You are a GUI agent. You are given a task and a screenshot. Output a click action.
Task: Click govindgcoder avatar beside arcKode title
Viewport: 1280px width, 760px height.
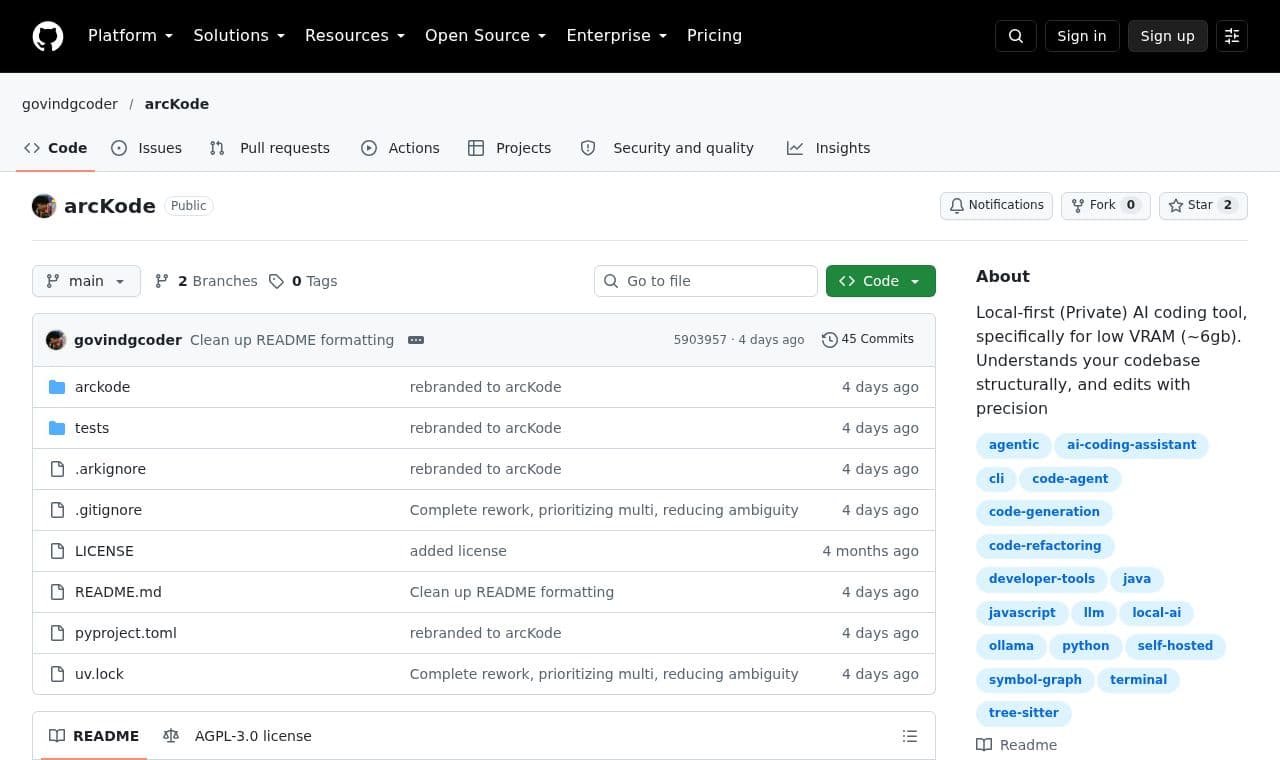click(44, 206)
